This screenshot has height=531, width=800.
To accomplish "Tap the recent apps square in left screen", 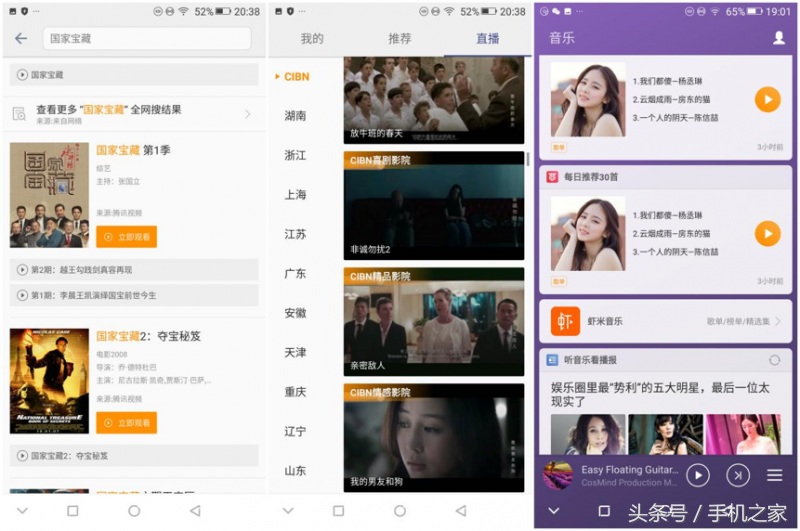I will coord(73,511).
